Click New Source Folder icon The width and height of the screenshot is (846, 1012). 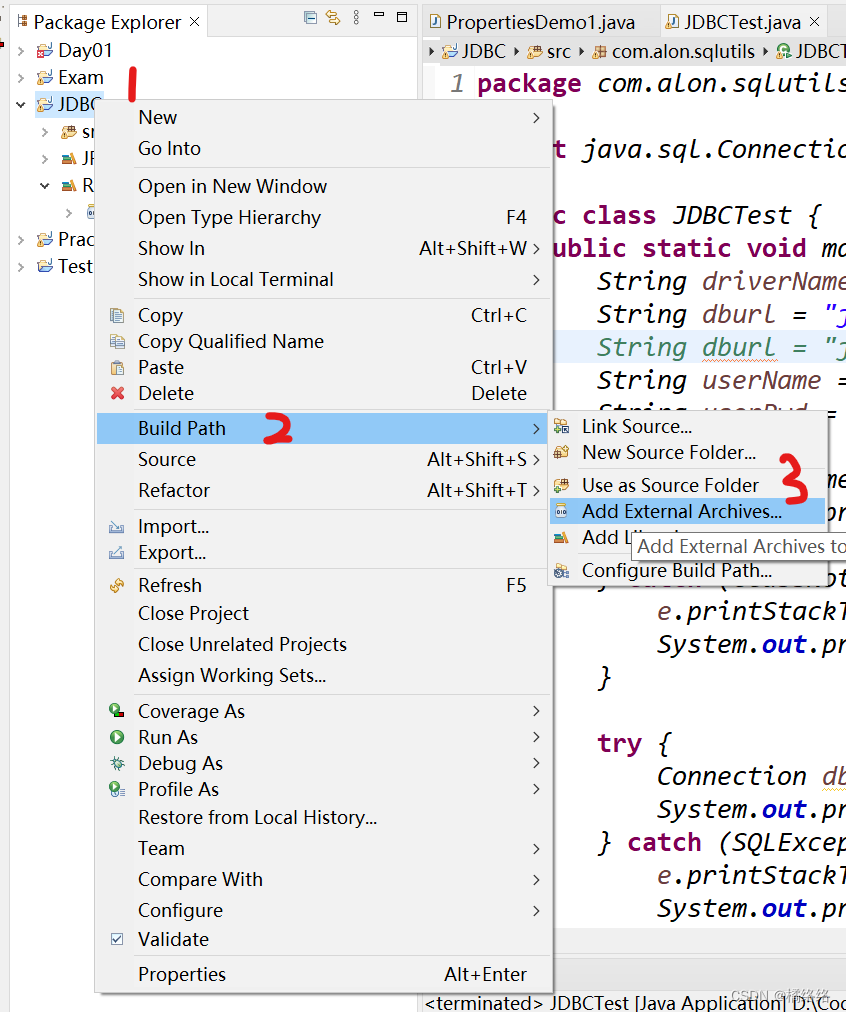pos(561,452)
